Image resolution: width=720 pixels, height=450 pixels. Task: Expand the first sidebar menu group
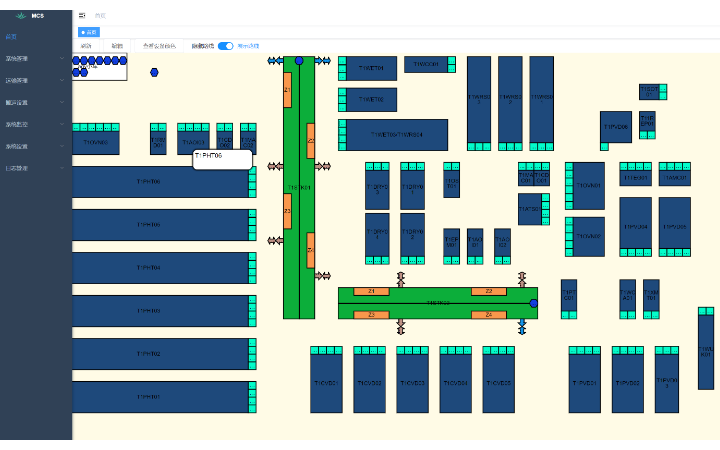tap(35, 59)
